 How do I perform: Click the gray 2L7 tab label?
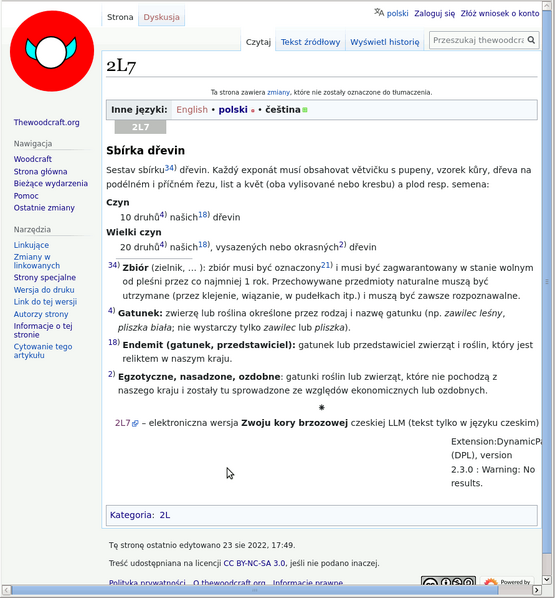140,127
